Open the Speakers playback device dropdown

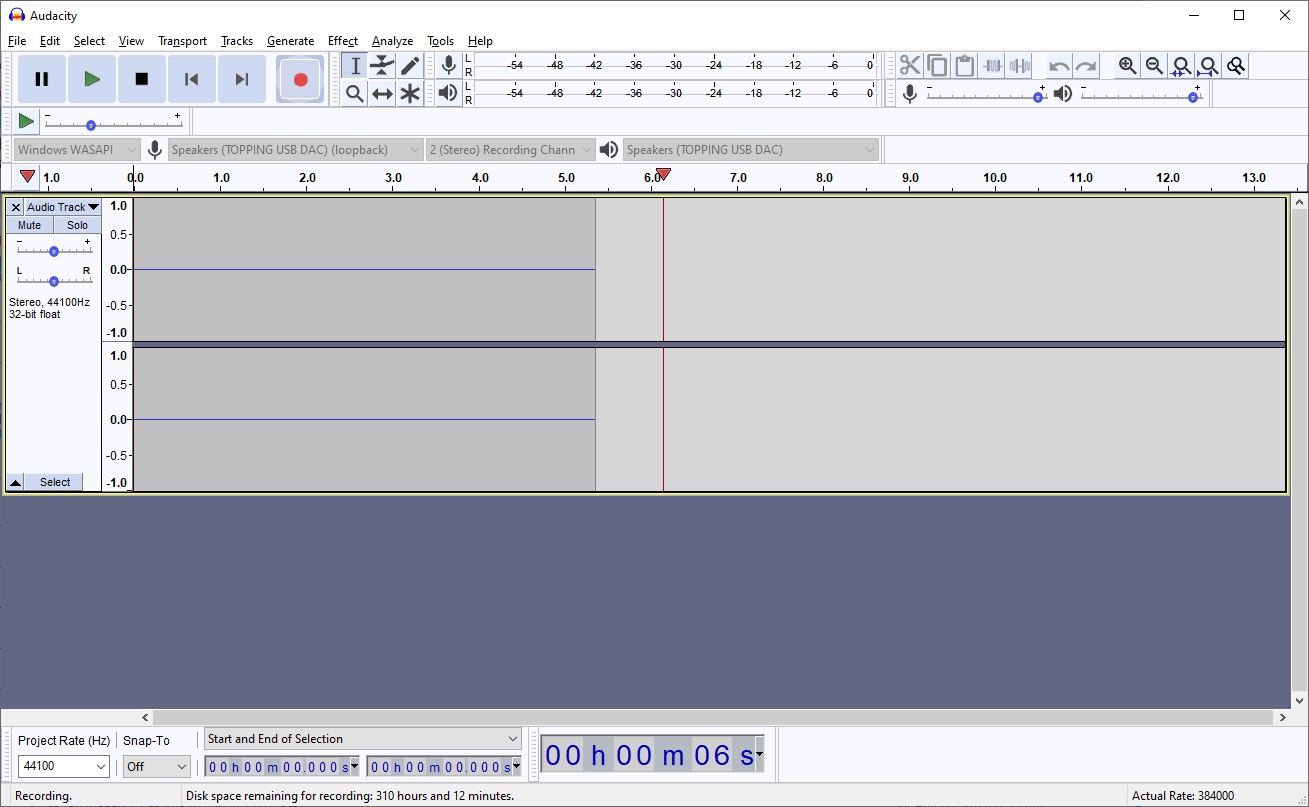coord(751,150)
